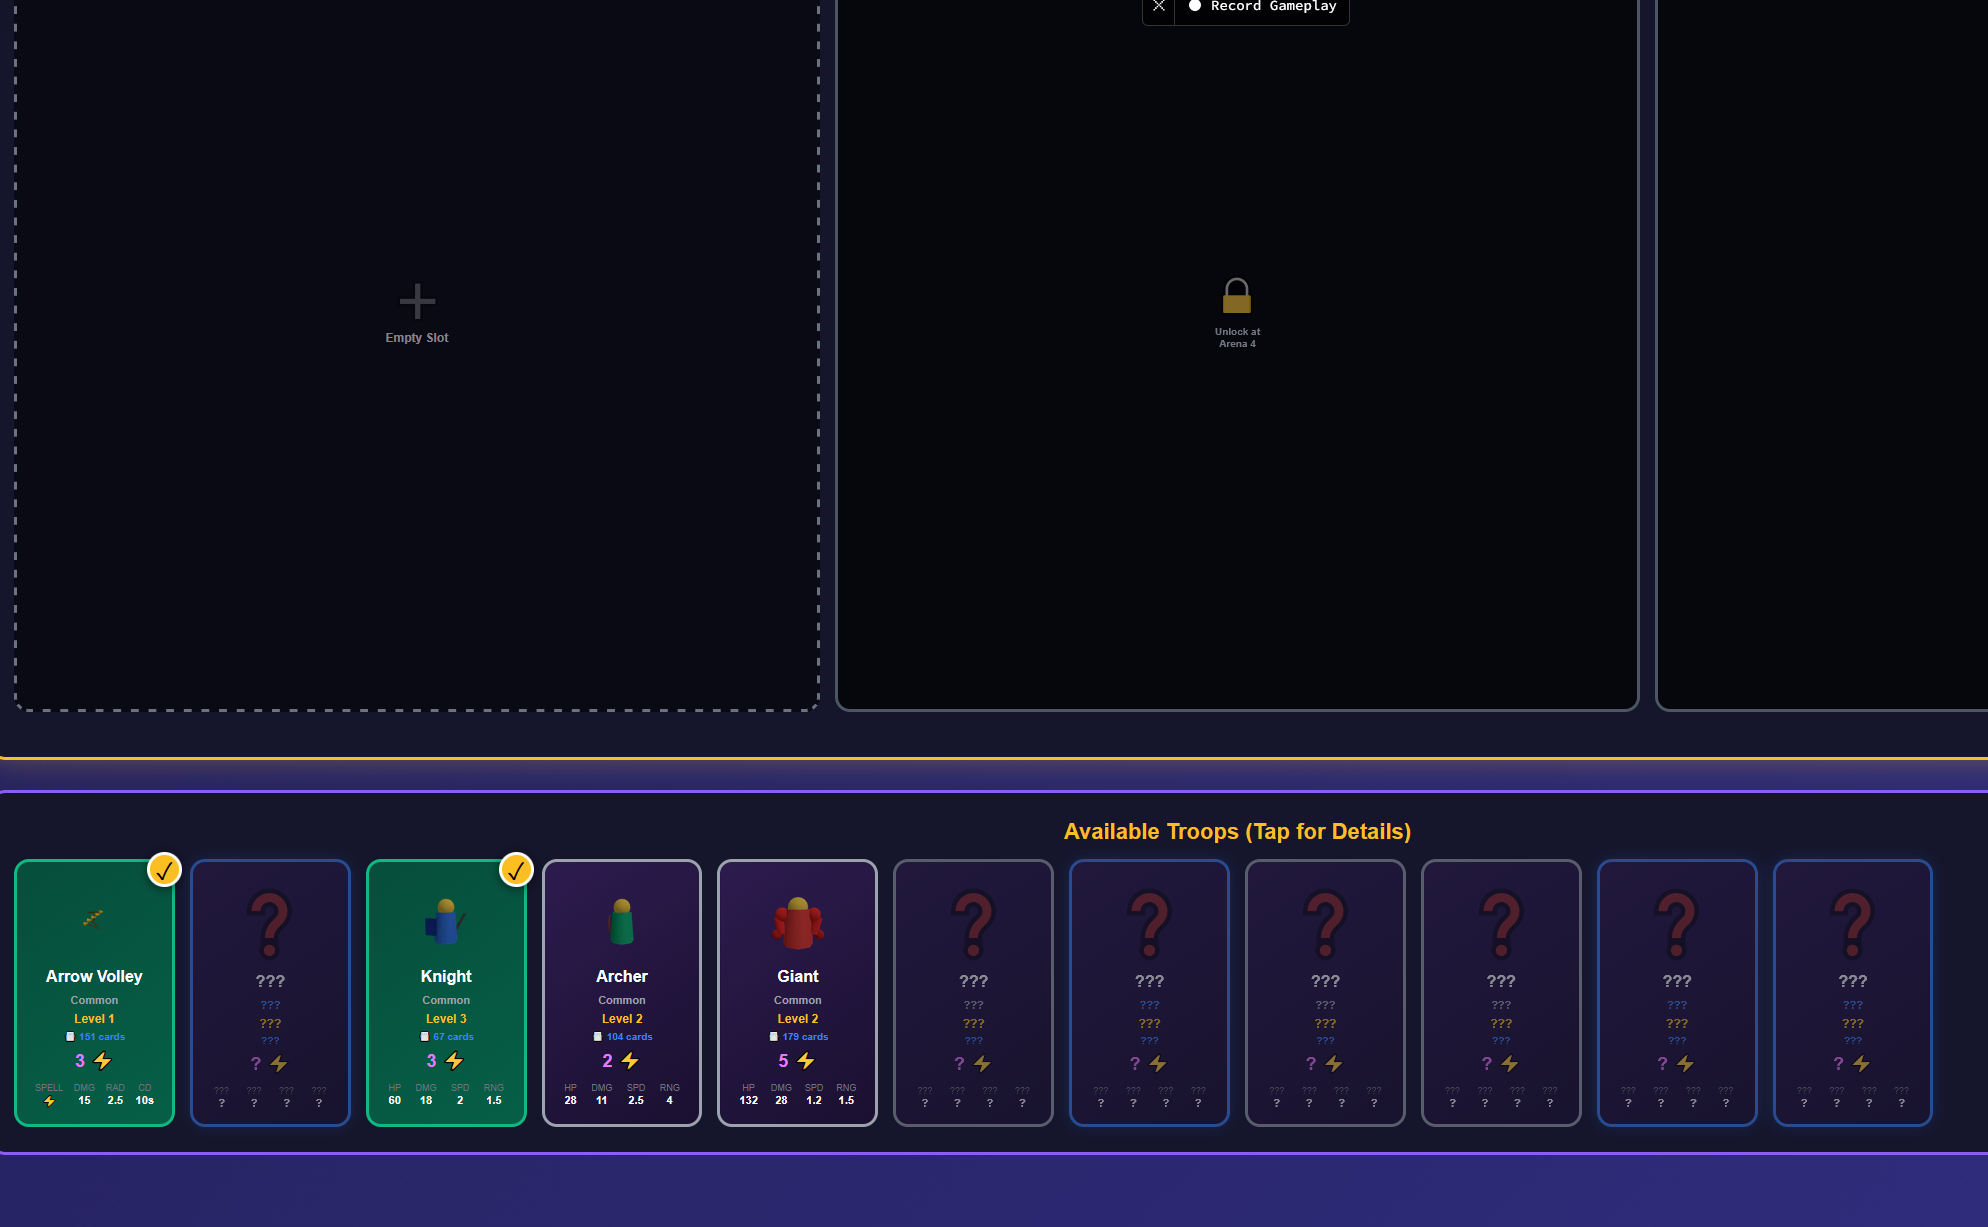Click the Empty Slot label
Image resolution: width=1988 pixels, height=1227 pixels.
click(417, 338)
